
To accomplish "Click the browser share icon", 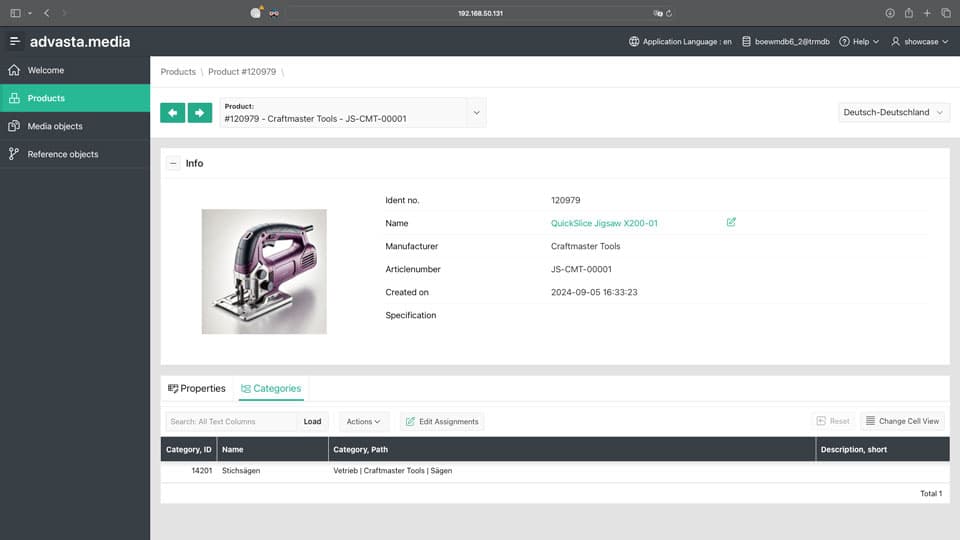I will (909, 13).
